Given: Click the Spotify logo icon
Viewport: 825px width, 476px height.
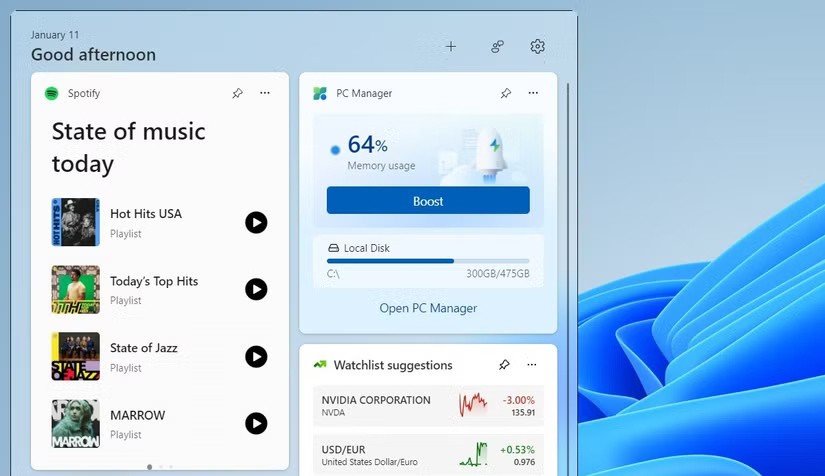Looking at the screenshot, I should pyautogui.click(x=52, y=93).
